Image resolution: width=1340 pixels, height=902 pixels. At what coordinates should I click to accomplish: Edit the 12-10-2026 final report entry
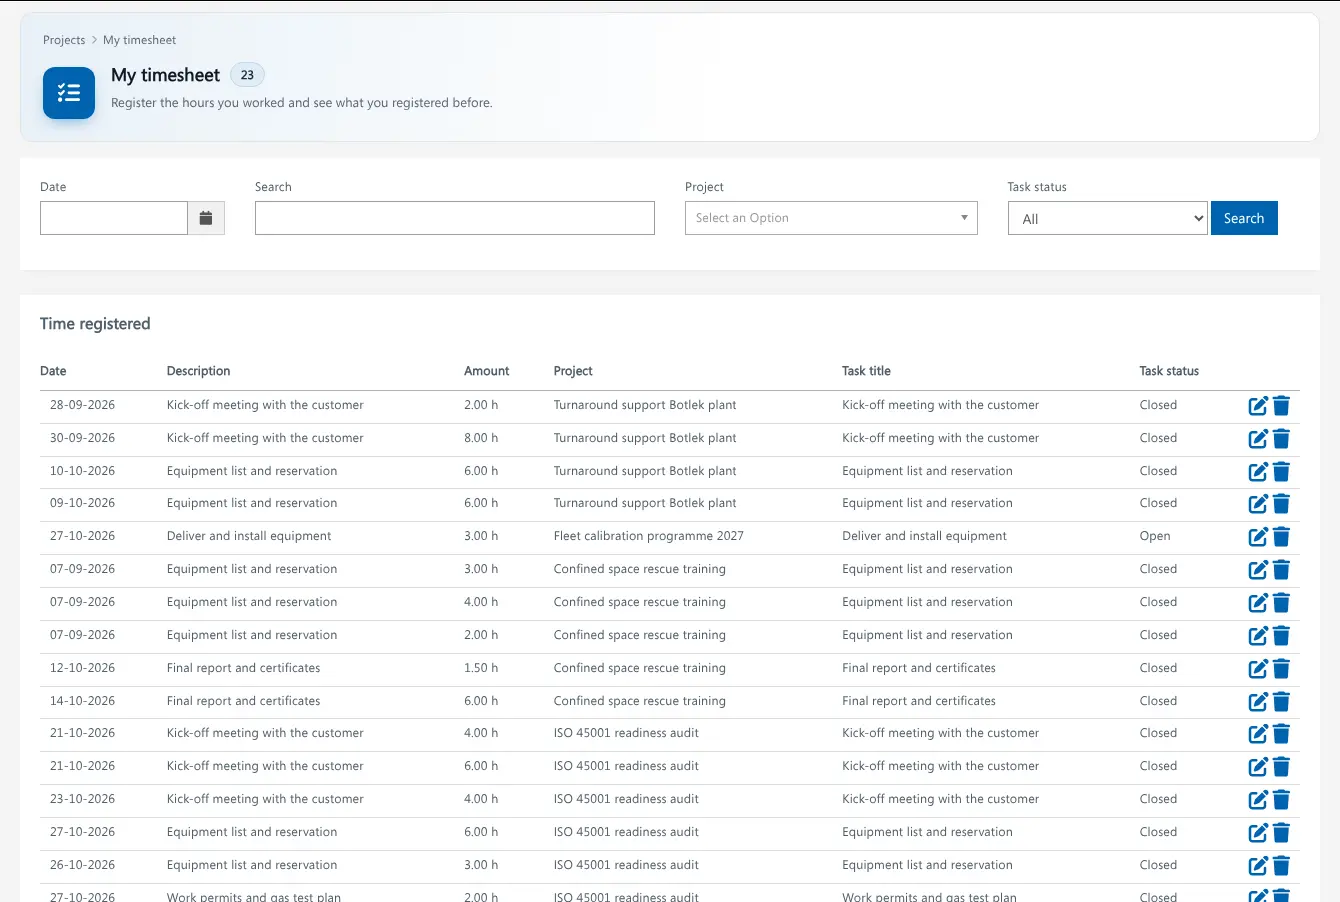tap(1258, 669)
